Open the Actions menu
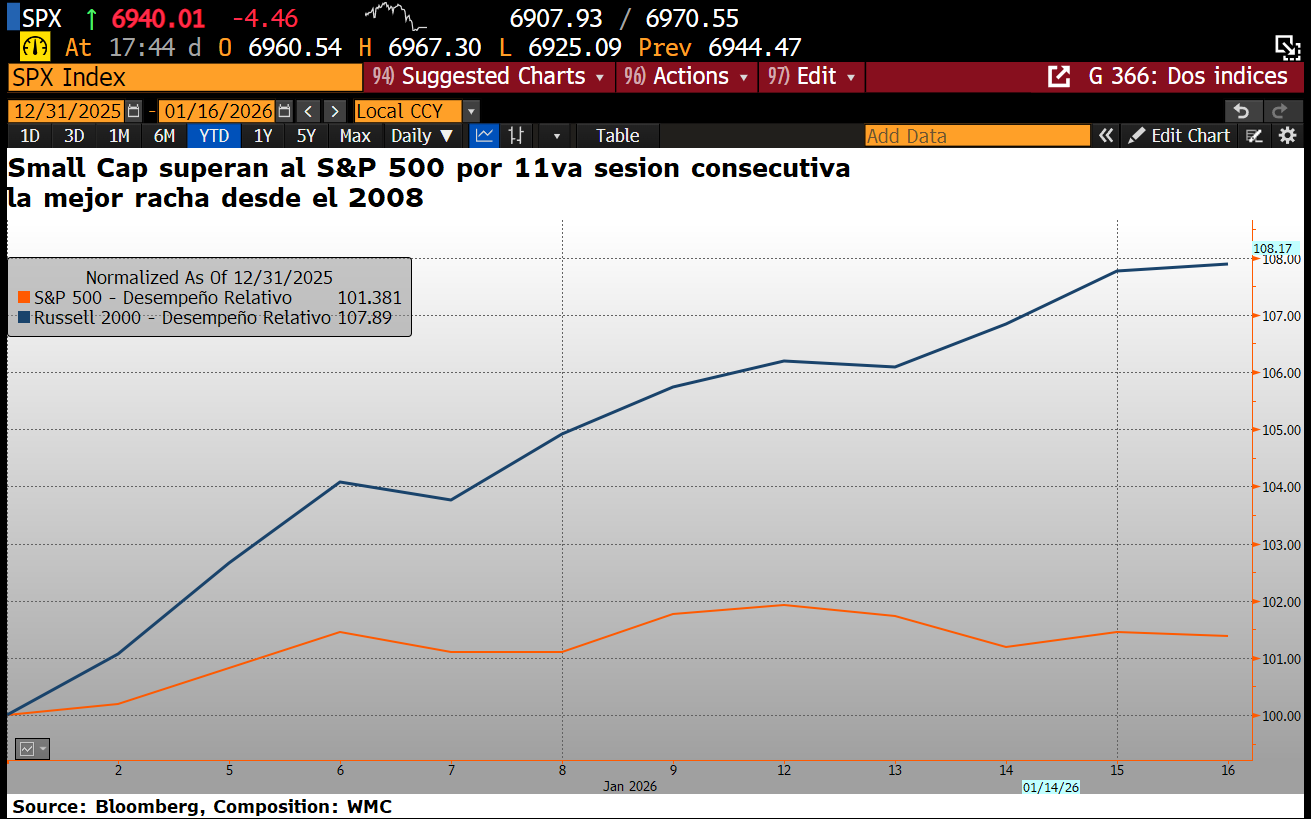This screenshot has height=819, width=1311. pos(686,77)
